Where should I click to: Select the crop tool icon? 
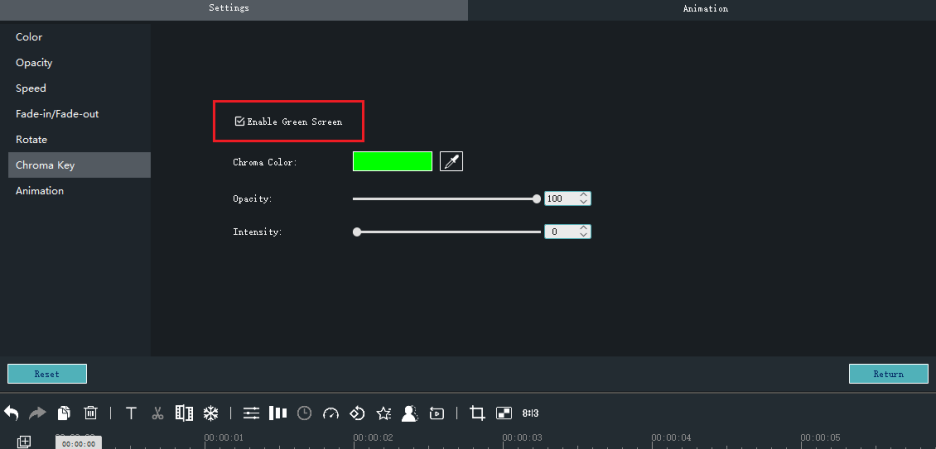pos(477,413)
